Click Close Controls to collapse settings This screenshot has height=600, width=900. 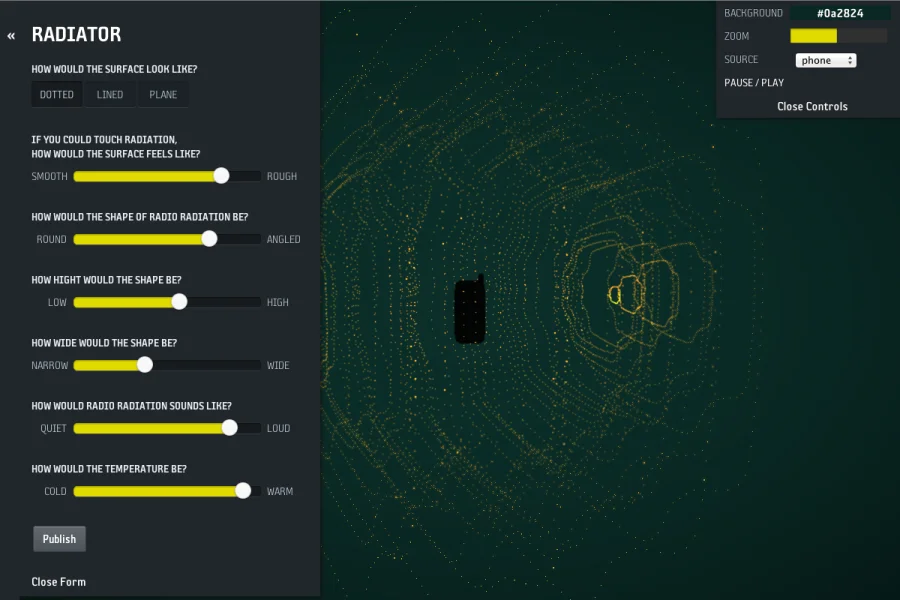[811, 106]
